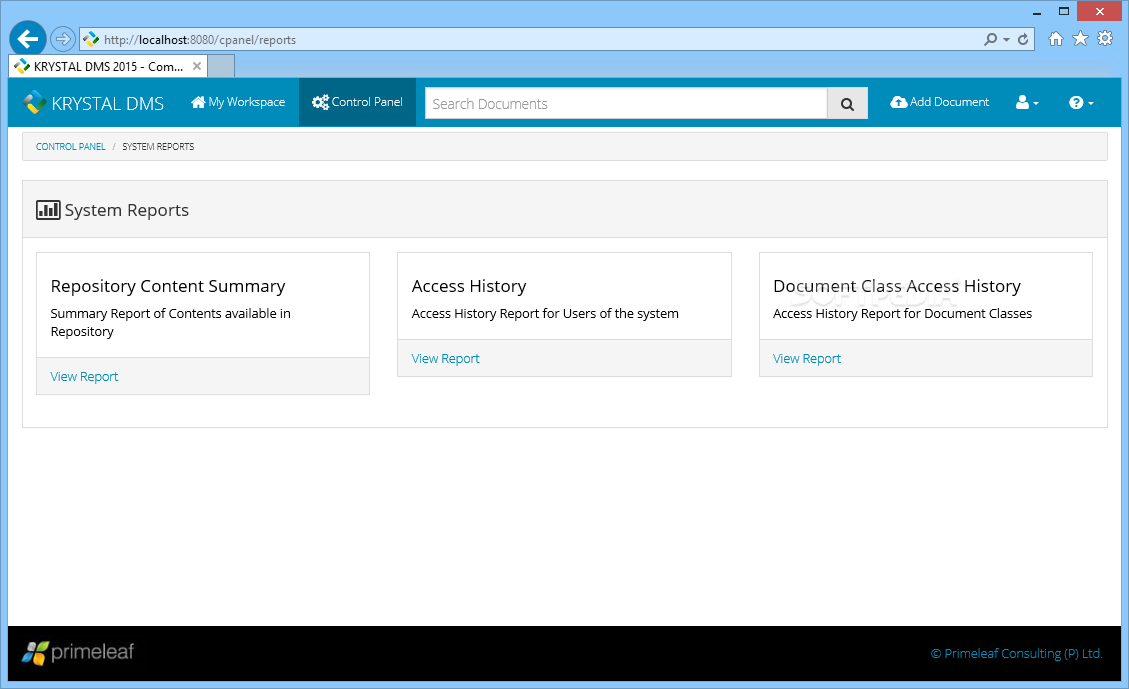Screen dimensions: 1129x689
Task: Click the KRYSTAL DMS logo
Action: 94,103
